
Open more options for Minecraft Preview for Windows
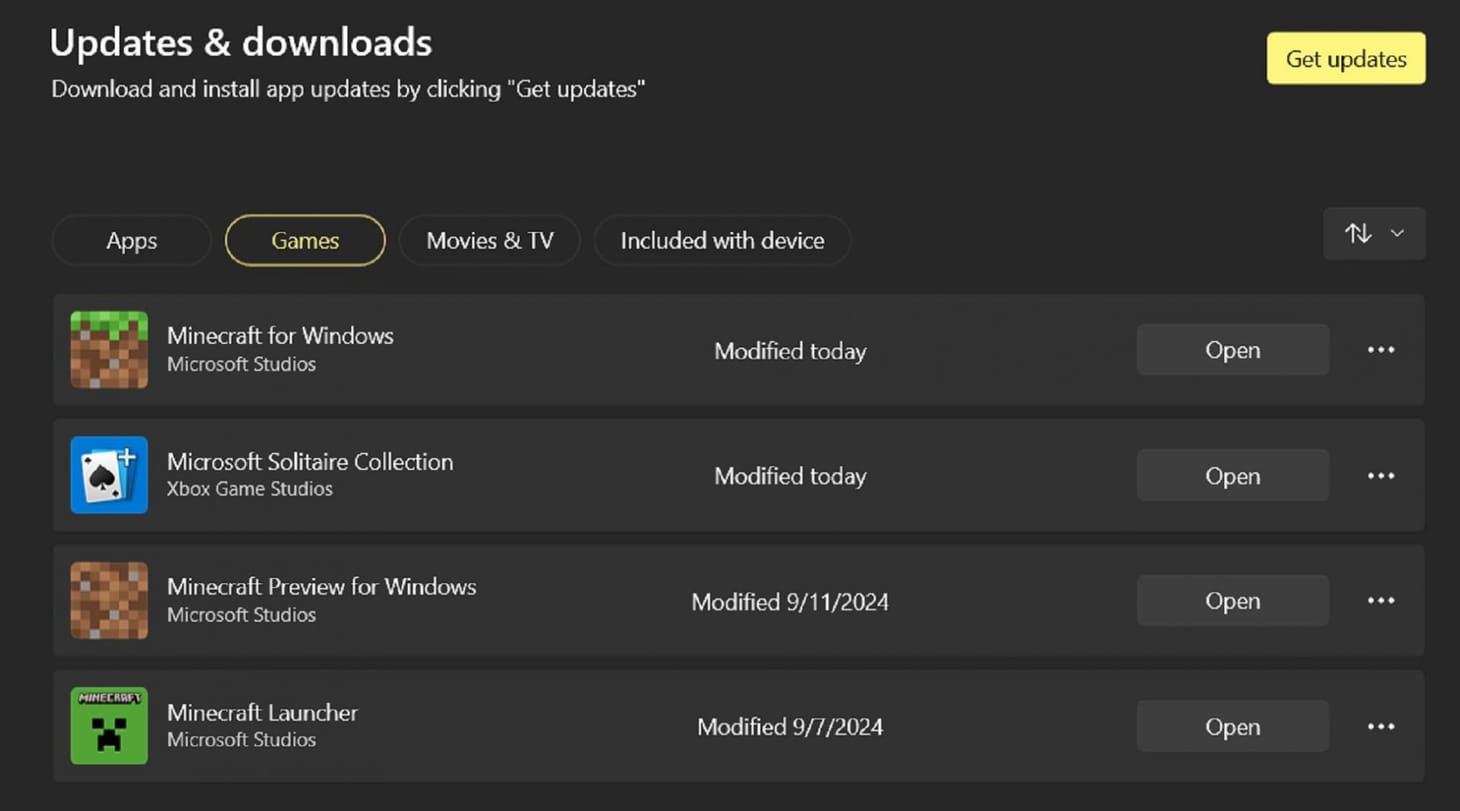point(1380,600)
